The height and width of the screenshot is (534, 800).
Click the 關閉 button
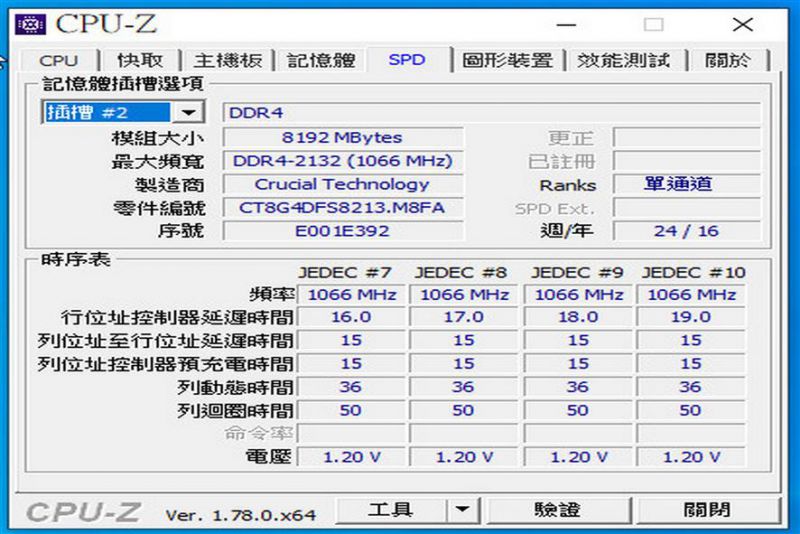[707, 509]
